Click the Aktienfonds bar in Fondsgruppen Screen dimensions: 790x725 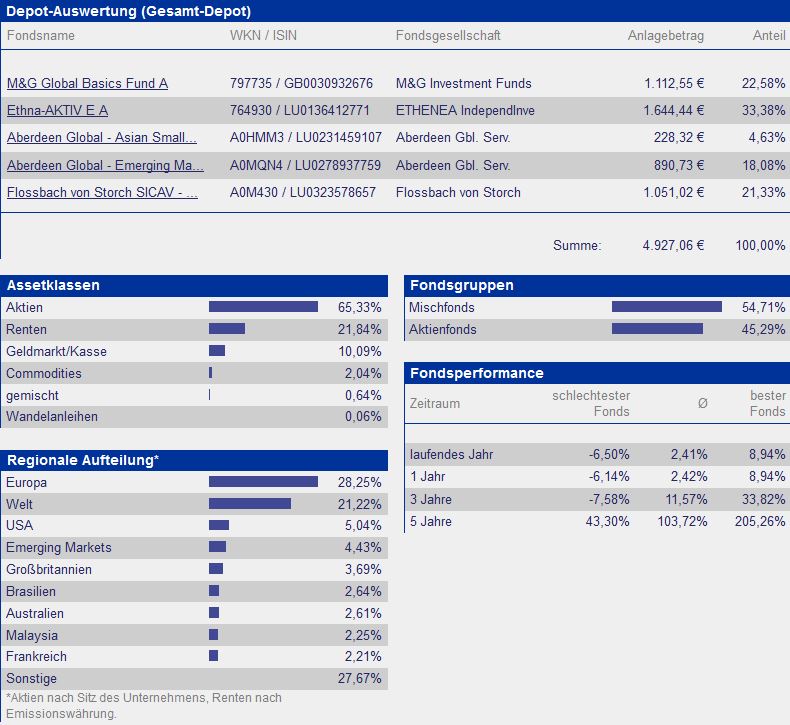click(657, 329)
